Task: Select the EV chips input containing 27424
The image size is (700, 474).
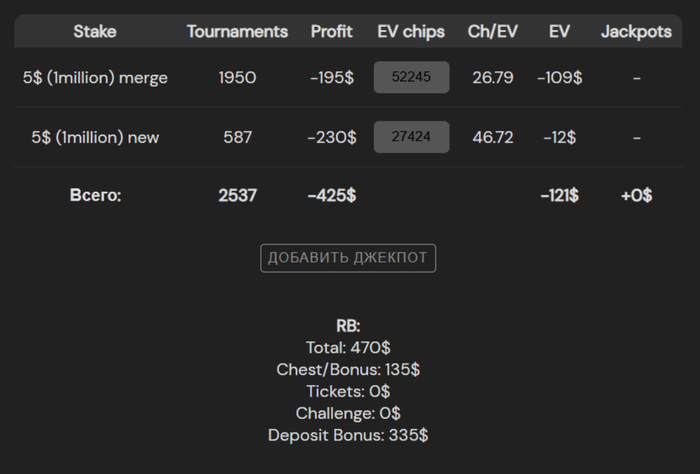Action: 411,137
